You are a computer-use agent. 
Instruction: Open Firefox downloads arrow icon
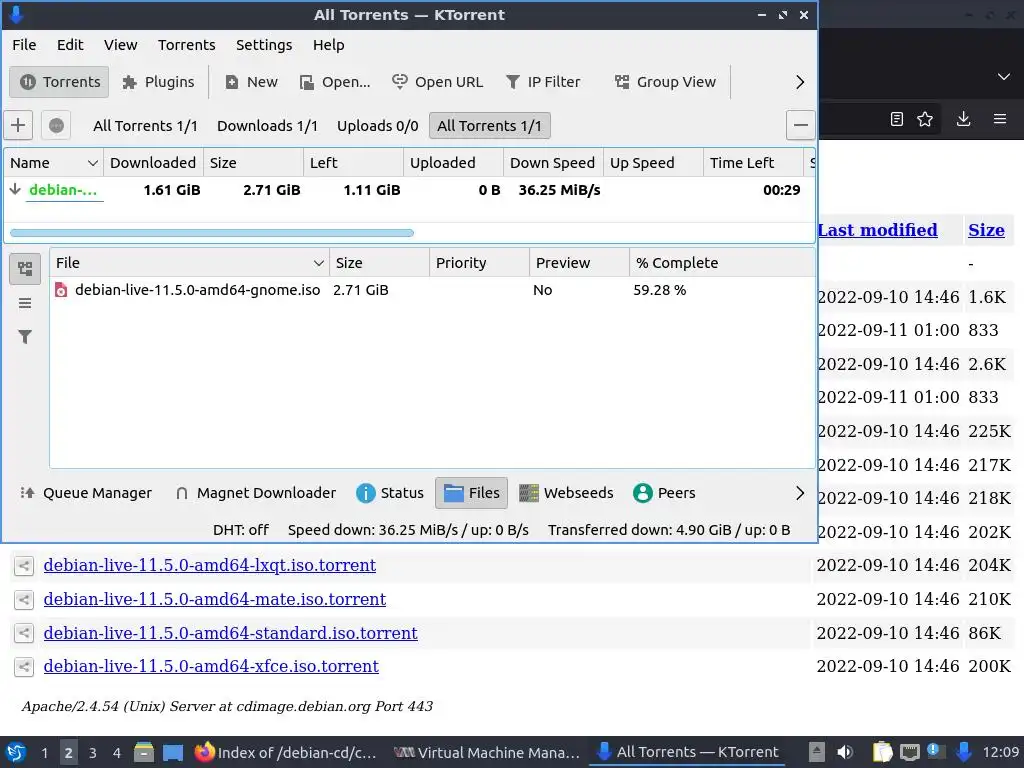(x=963, y=119)
